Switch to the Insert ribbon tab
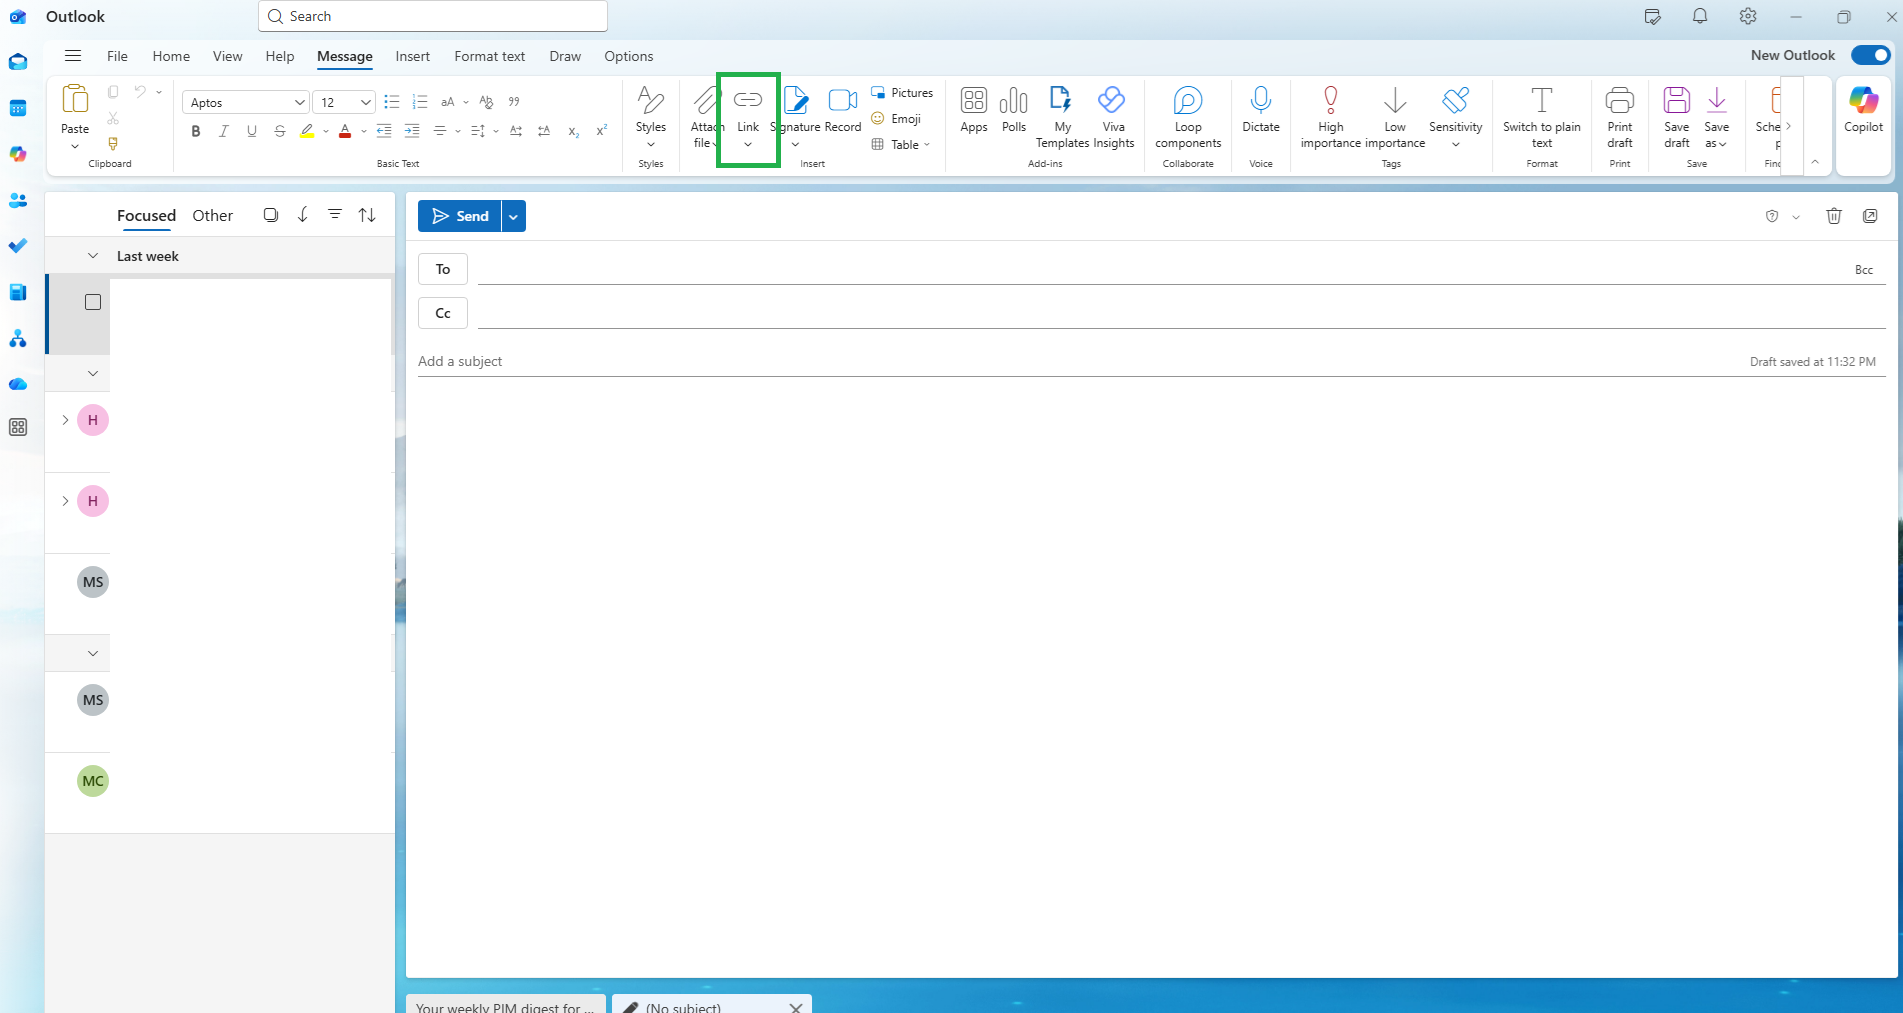 [x=412, y=56]
